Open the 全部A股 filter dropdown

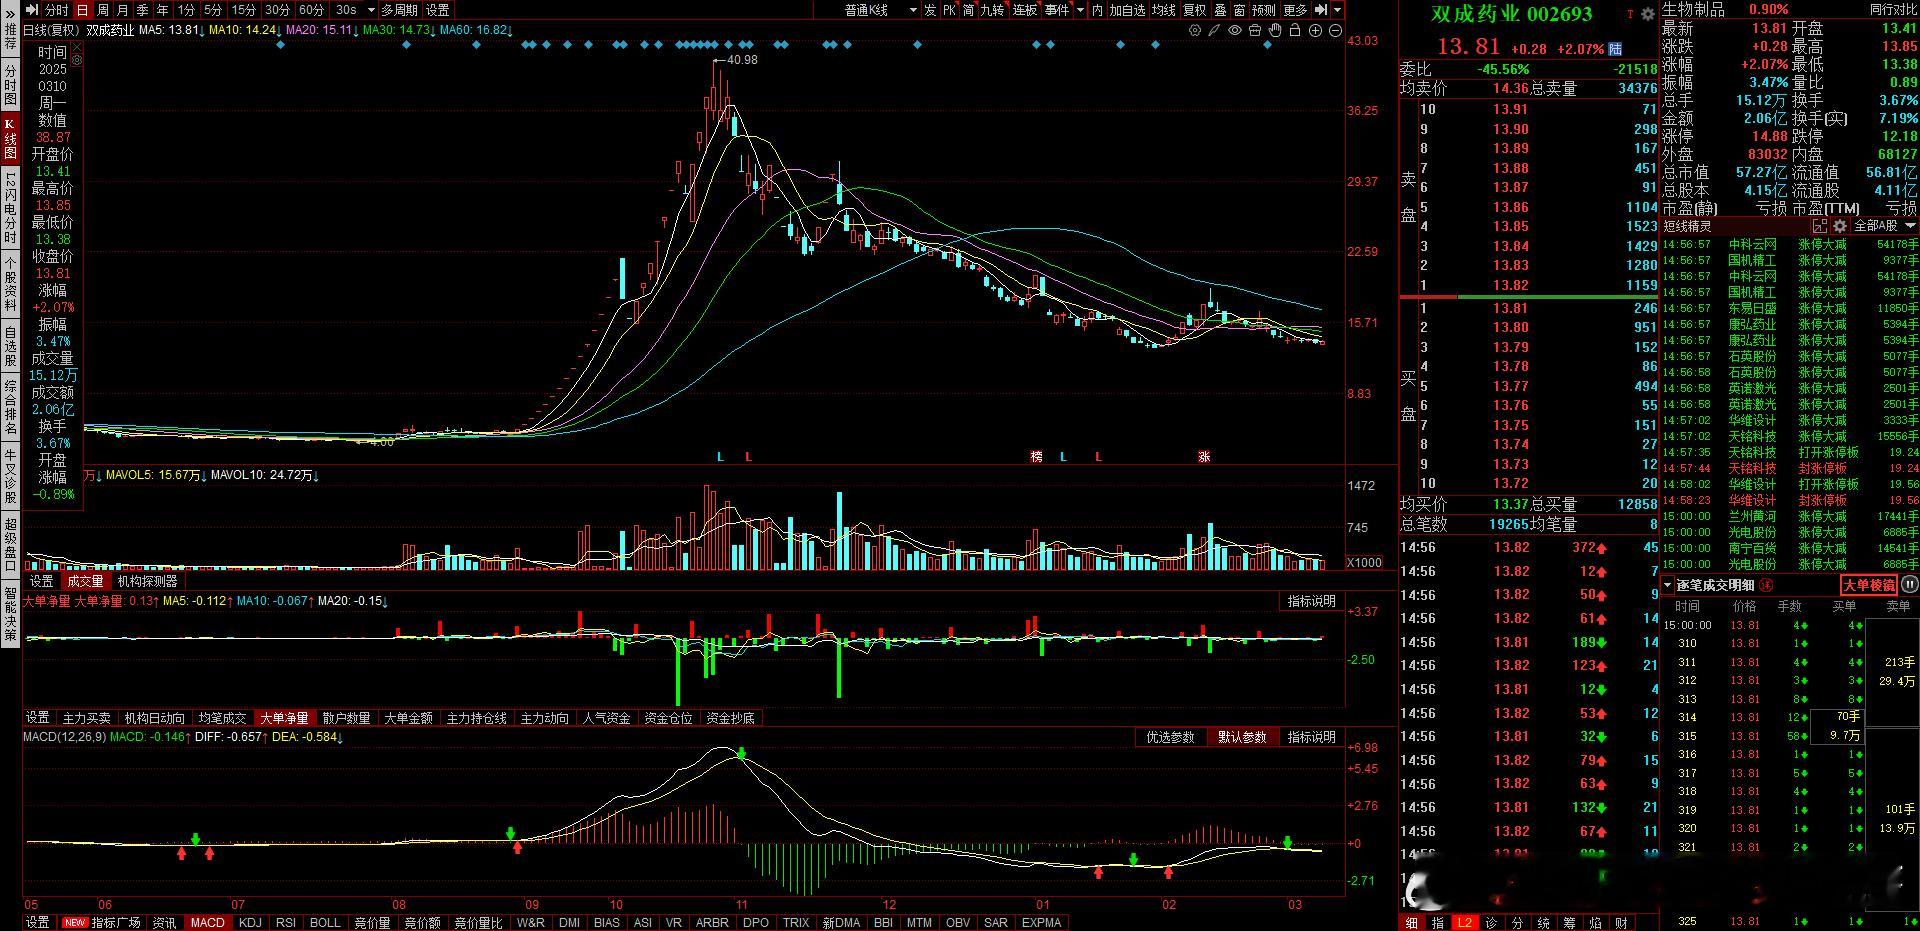tap(1884, 226)
